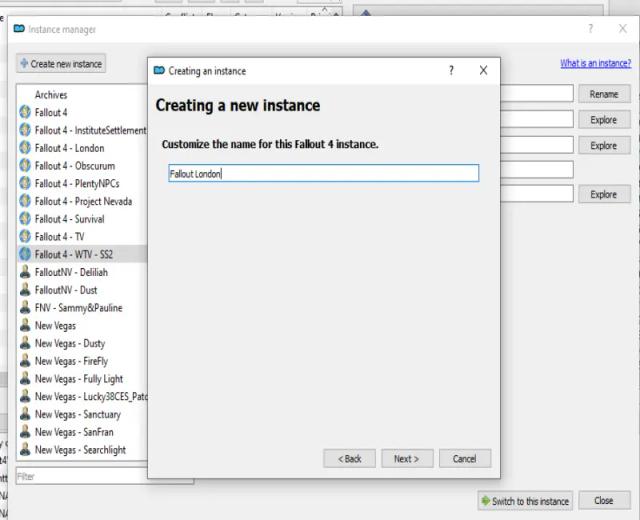Click the ranger icon beside FalloutNV - Deliliah

[25, 272]
